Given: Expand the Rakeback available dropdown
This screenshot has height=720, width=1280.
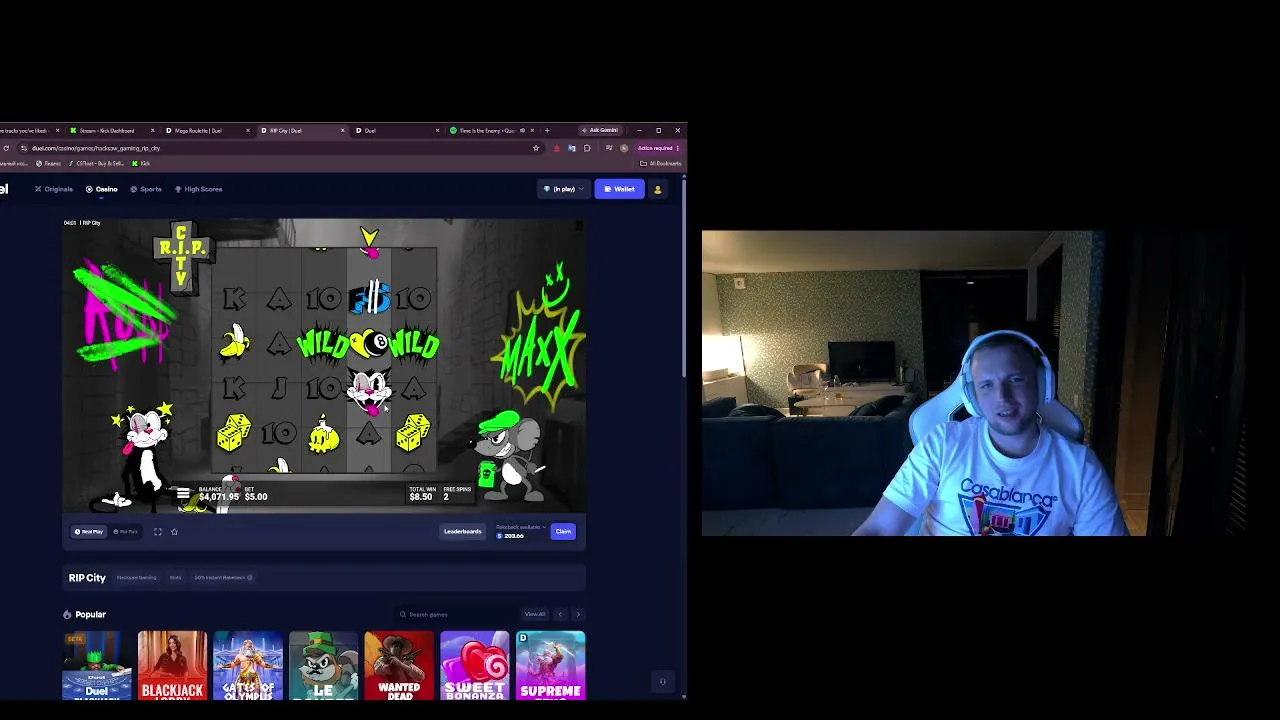Looking at the screenshot, I should click(x=521, y=527).
